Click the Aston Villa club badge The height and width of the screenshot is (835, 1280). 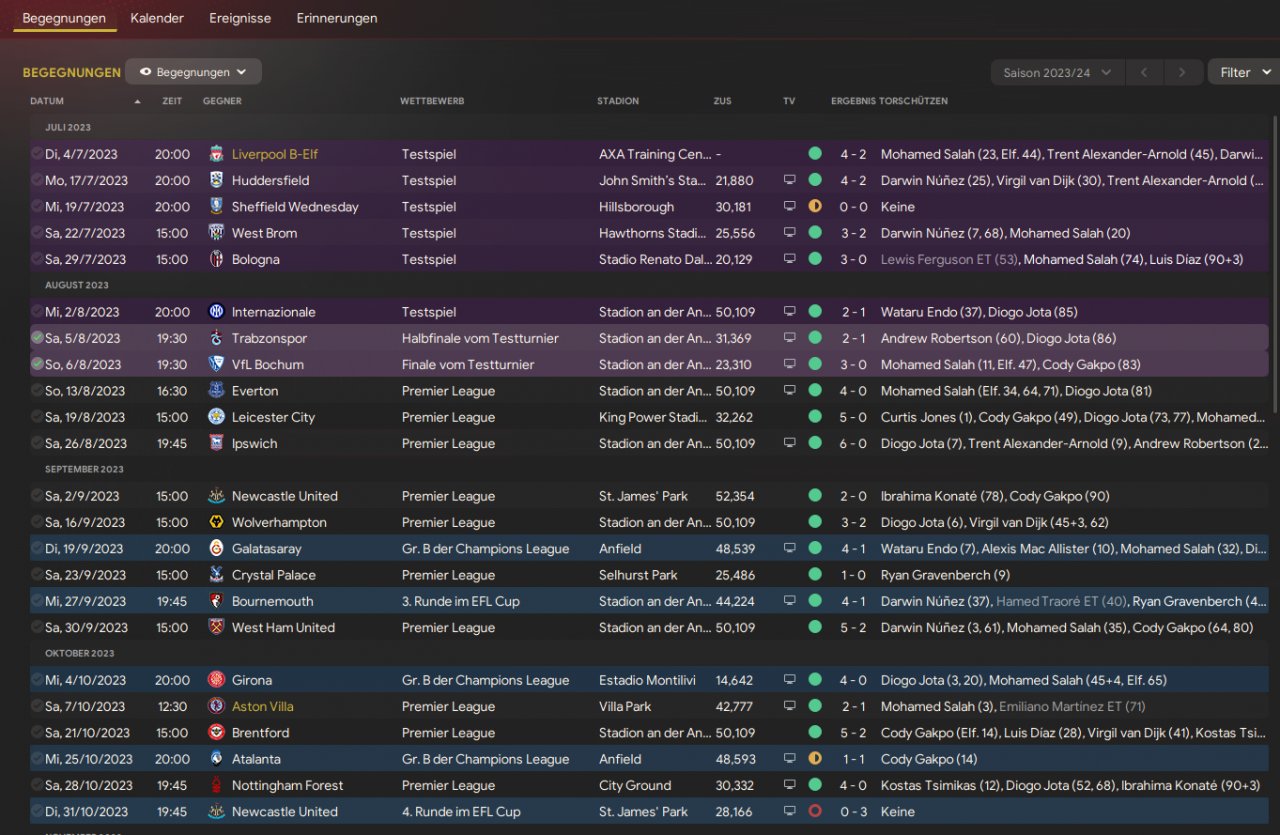tap(216, 707)
